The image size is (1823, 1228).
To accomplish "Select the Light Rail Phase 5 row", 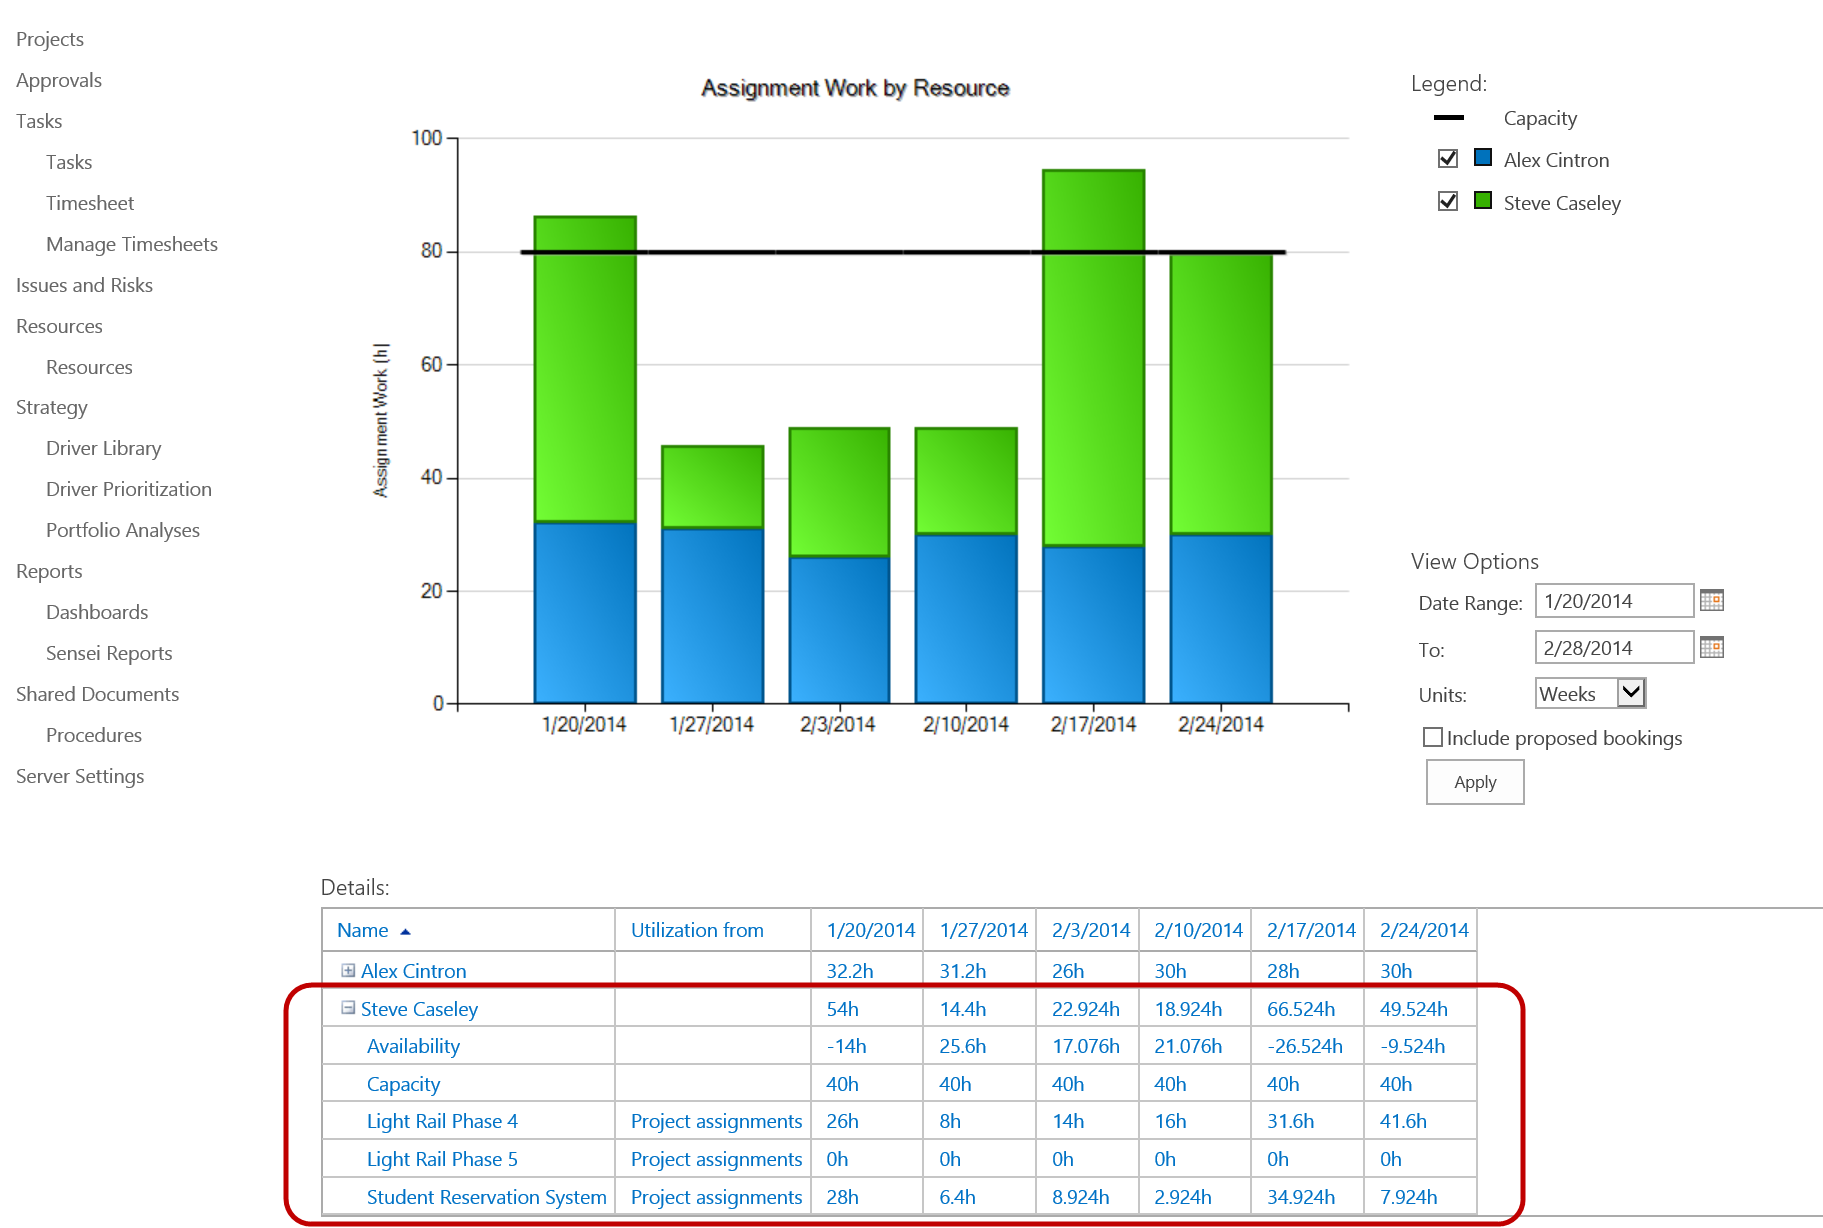I will (x=442, y=1159).
